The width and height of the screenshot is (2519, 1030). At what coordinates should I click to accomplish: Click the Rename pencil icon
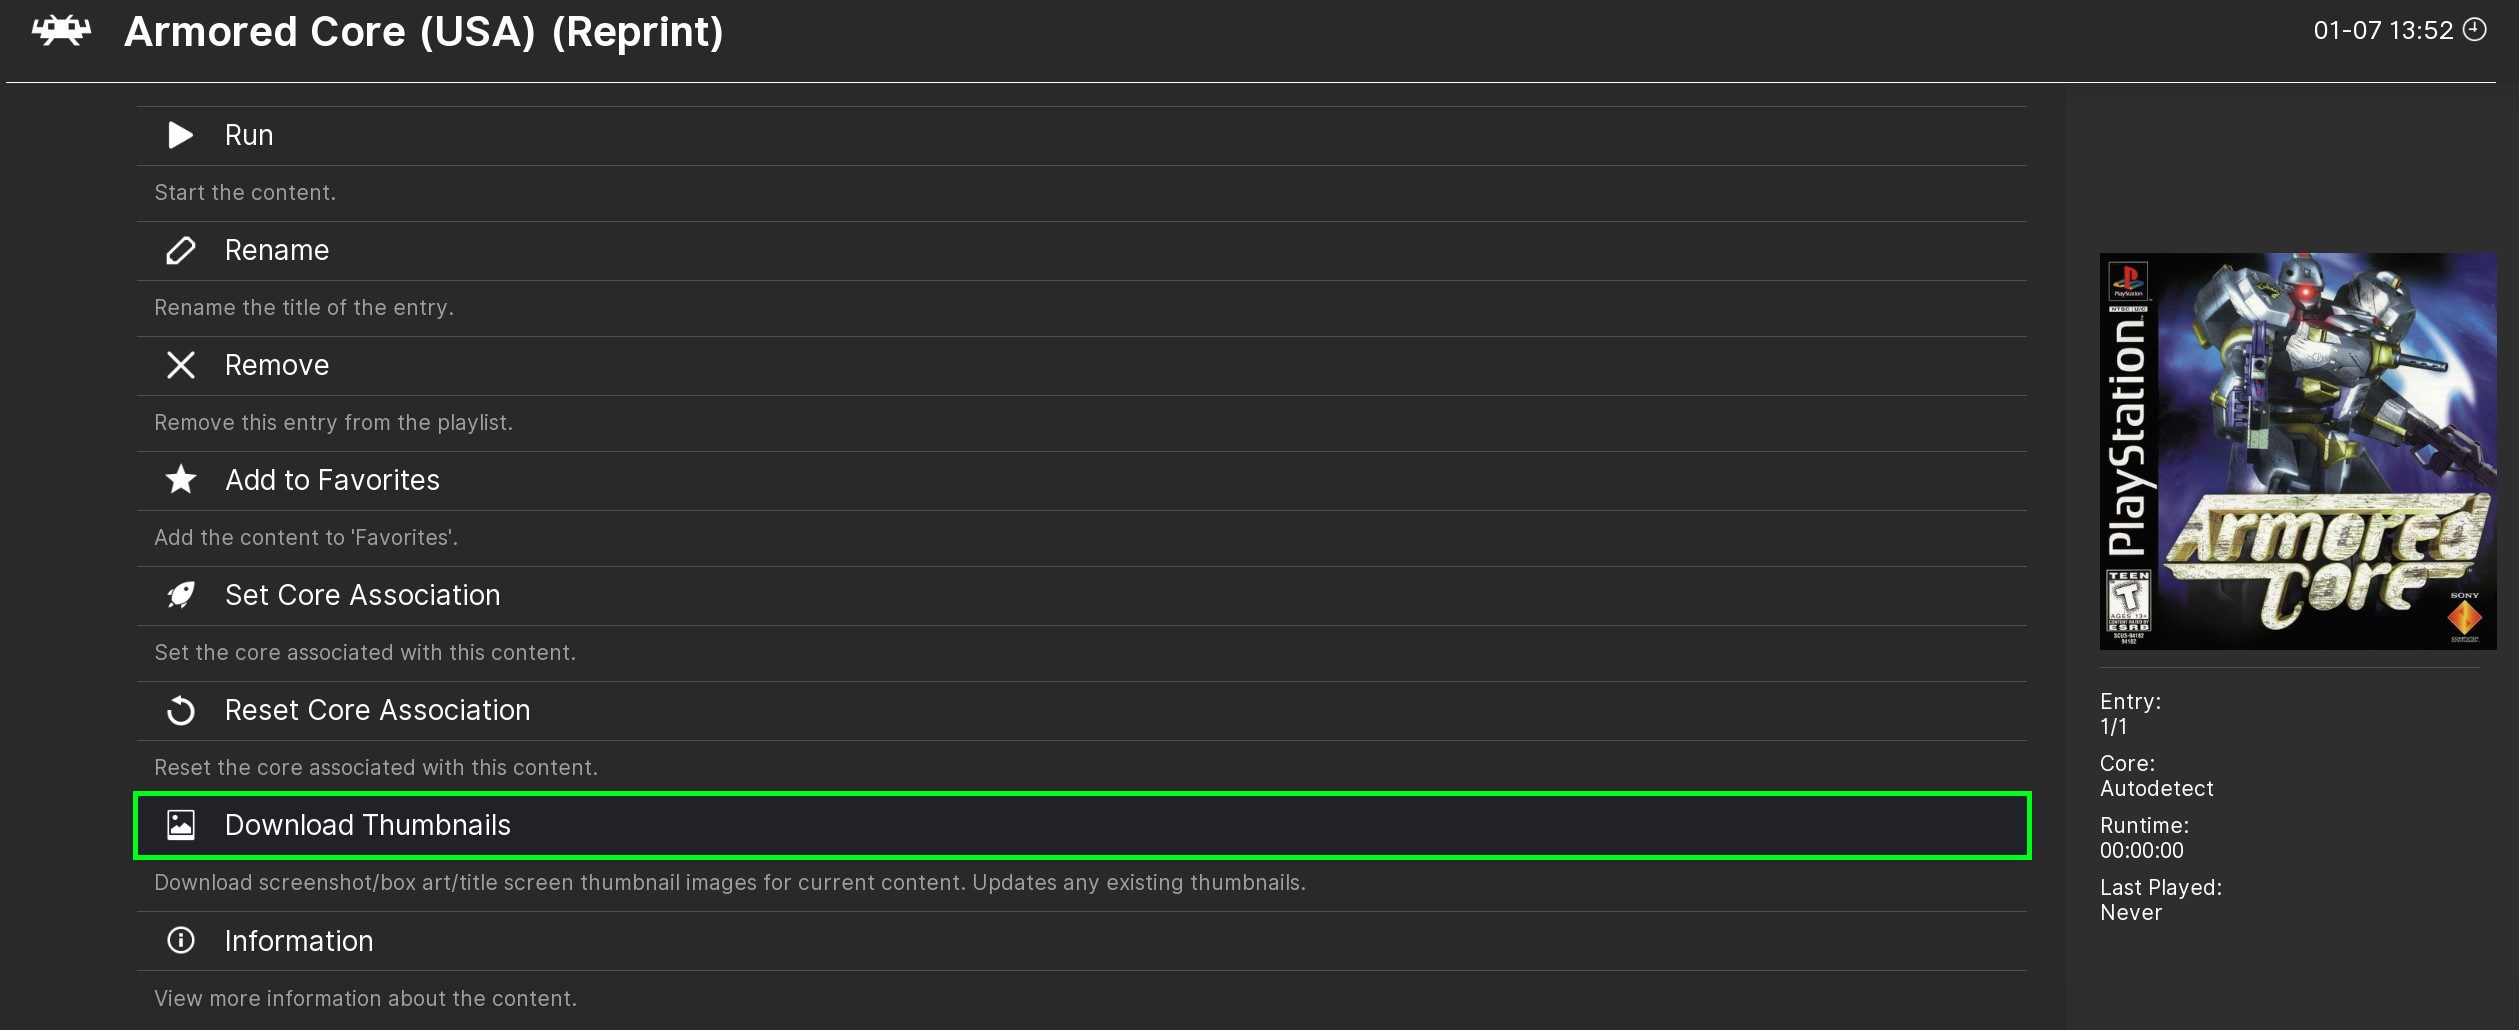click(x=180, y=250)
